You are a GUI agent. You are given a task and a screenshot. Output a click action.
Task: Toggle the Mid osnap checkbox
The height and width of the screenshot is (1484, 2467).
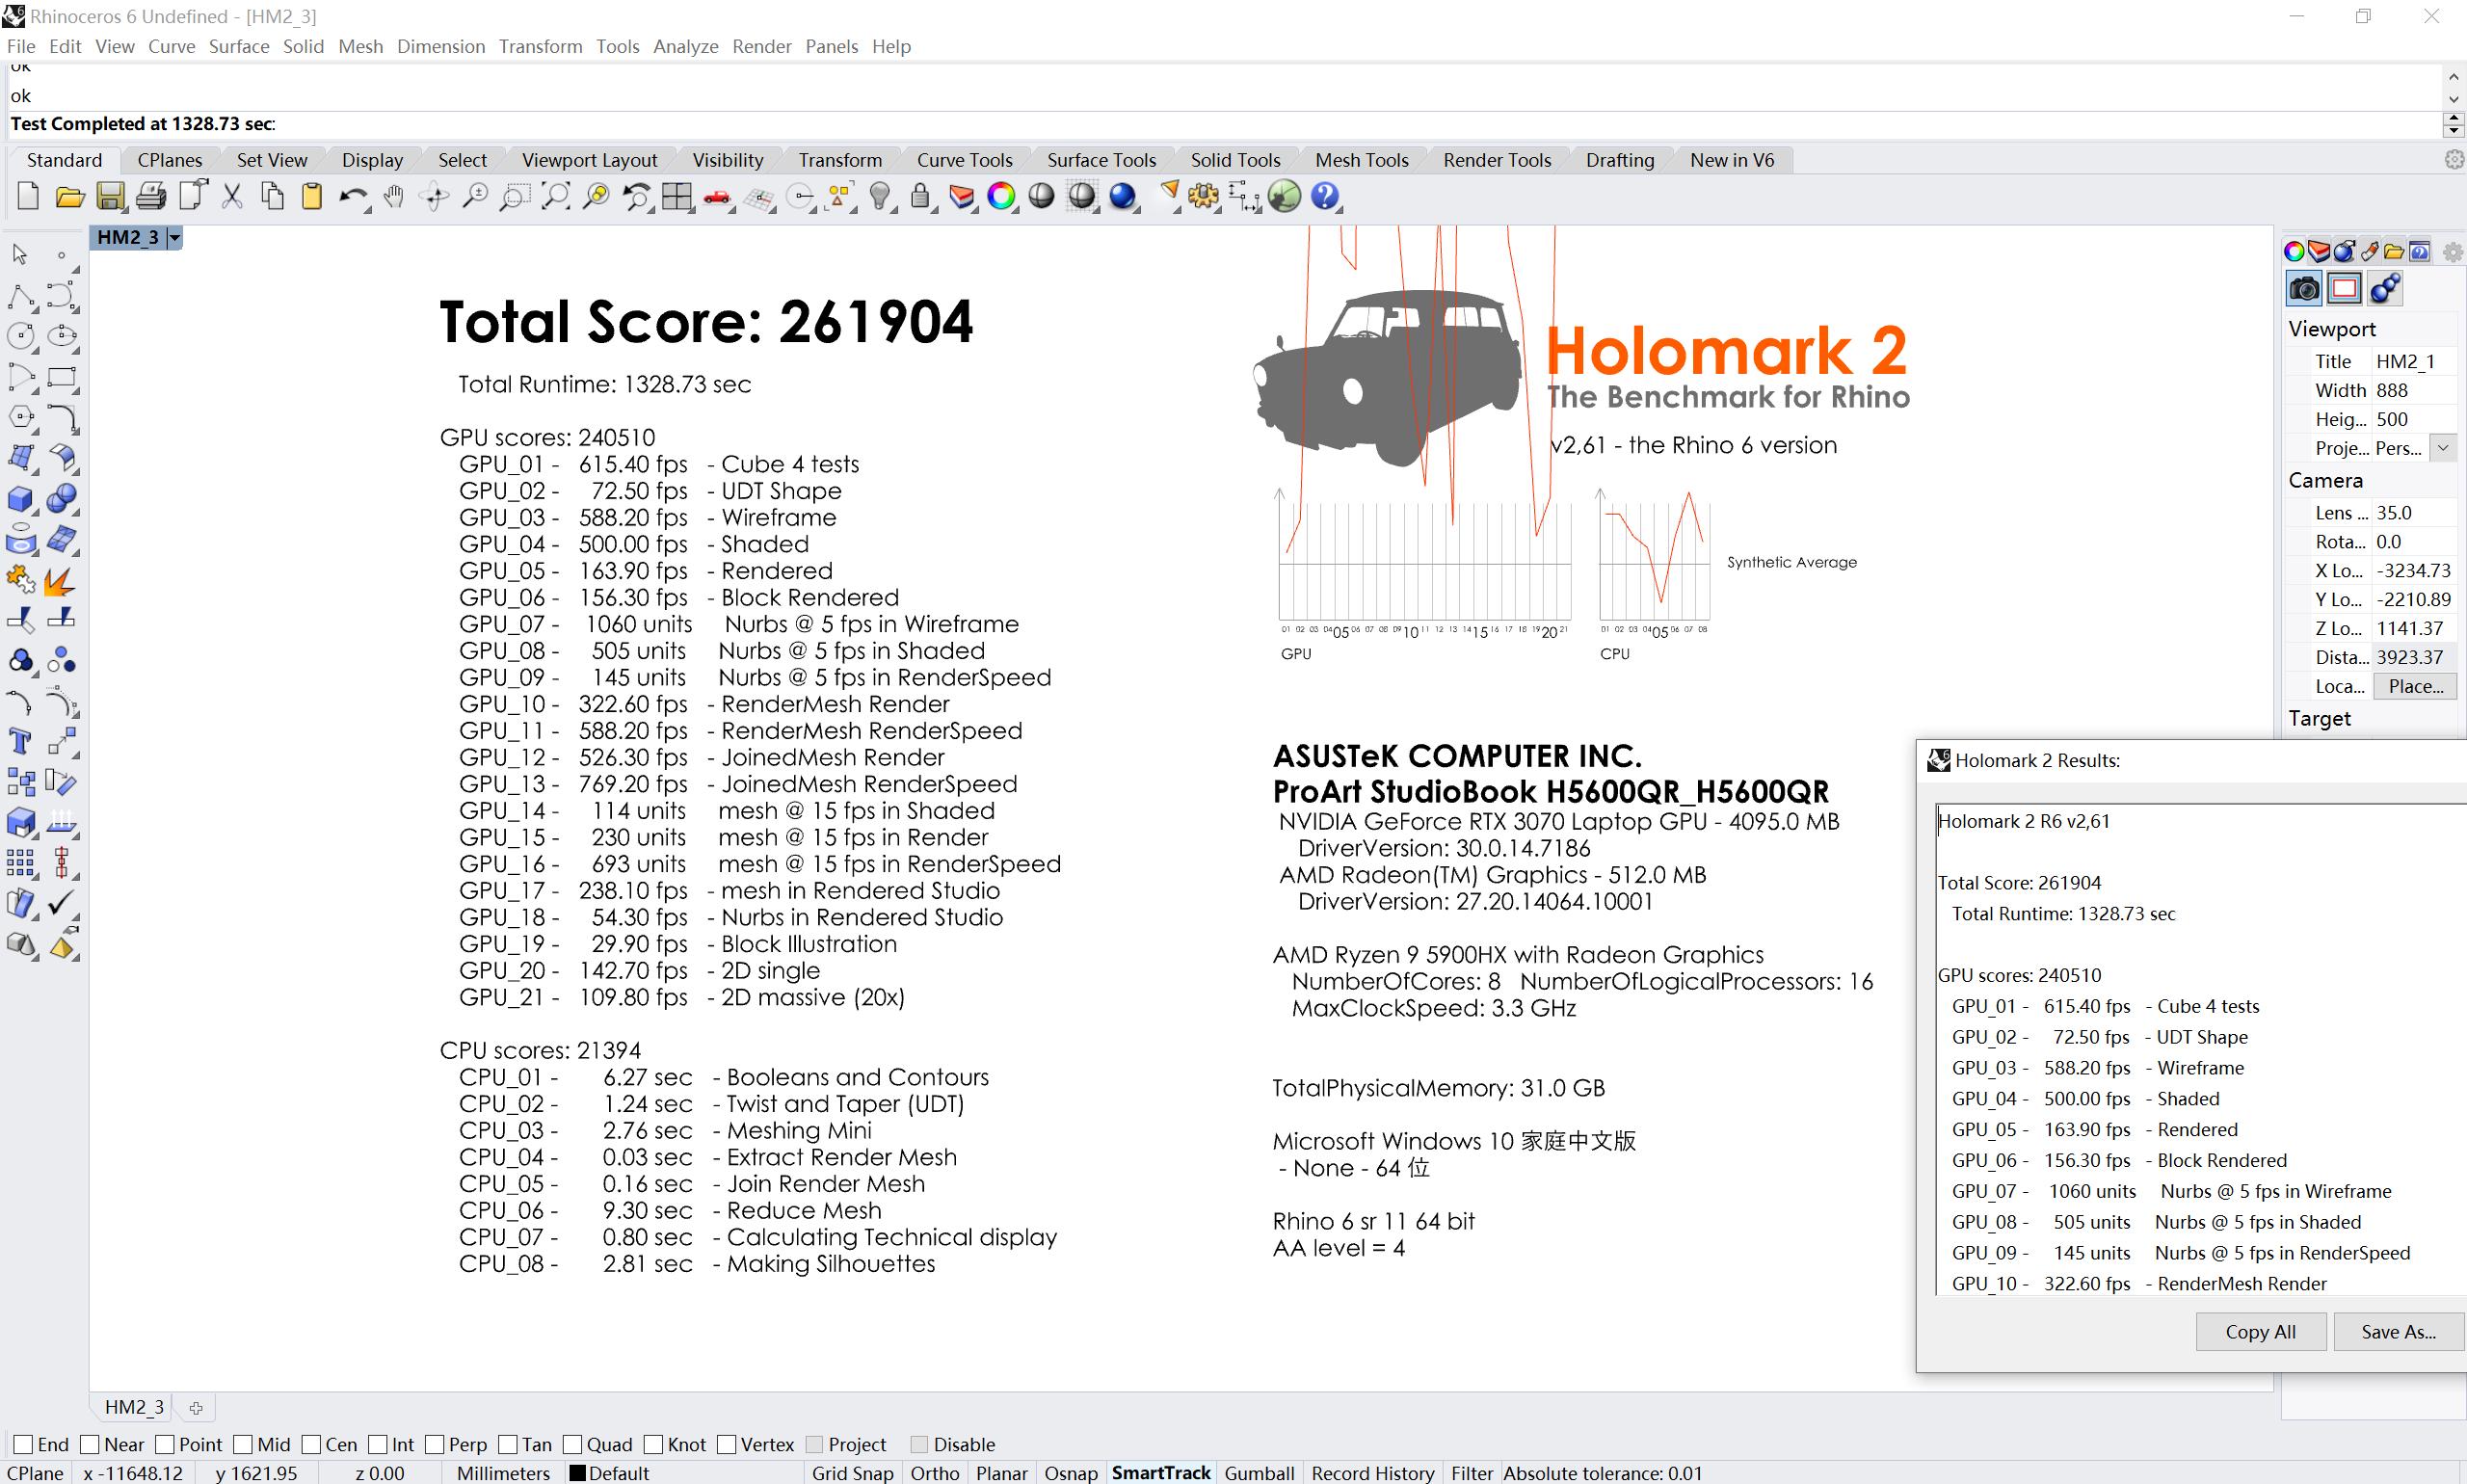[243, 1444]
